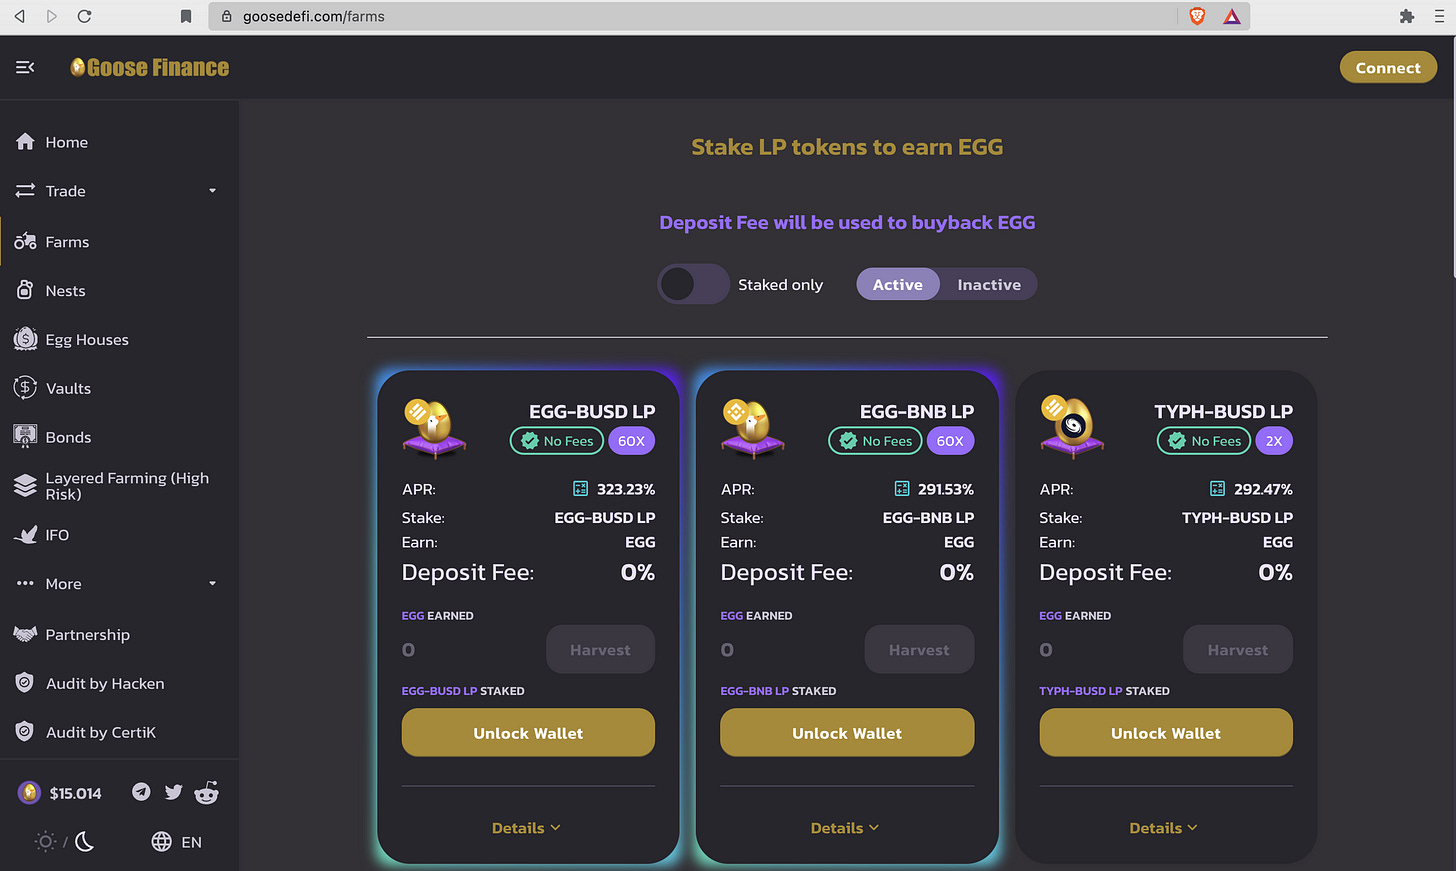Switch to light mode sun icon
Image resolution: width=1456 pixels, height=871 pixels.
pyautogui.click(x=45, y=842)
